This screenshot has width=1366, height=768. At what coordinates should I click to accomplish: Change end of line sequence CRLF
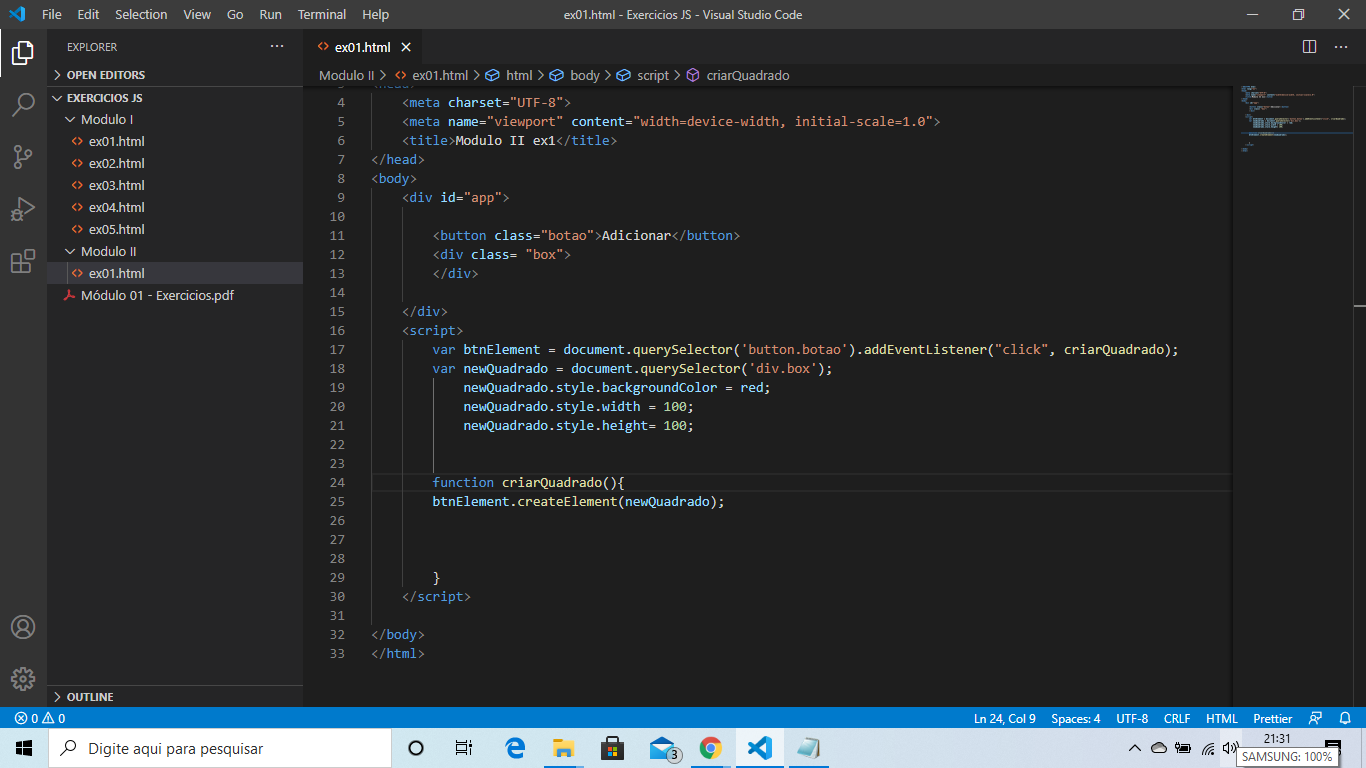click(x=1177, y=718)
